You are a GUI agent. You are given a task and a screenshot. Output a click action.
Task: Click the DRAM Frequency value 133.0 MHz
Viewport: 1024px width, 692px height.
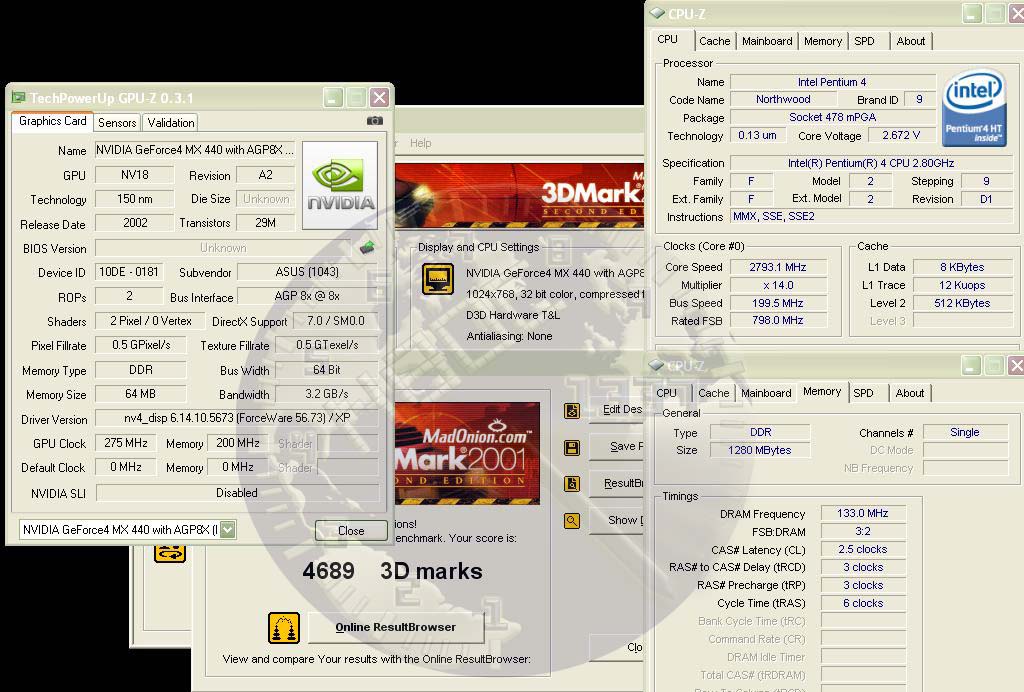pyautogui.click(x=863, y=513)
